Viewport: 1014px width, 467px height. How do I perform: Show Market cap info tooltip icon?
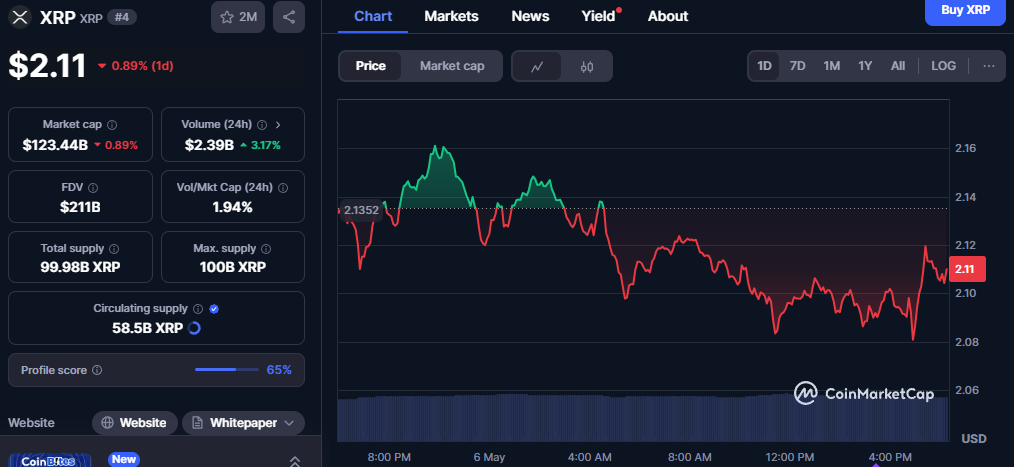point(112,125)
